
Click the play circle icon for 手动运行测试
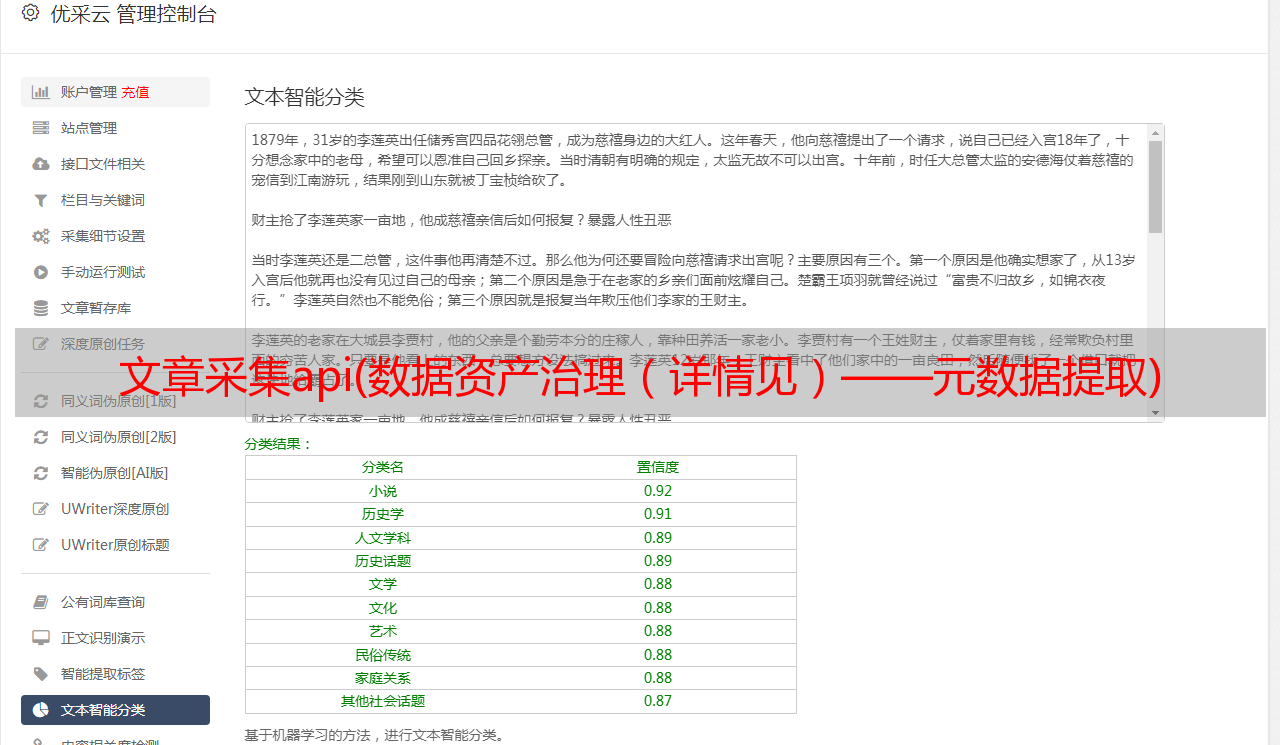coord(41,272)
